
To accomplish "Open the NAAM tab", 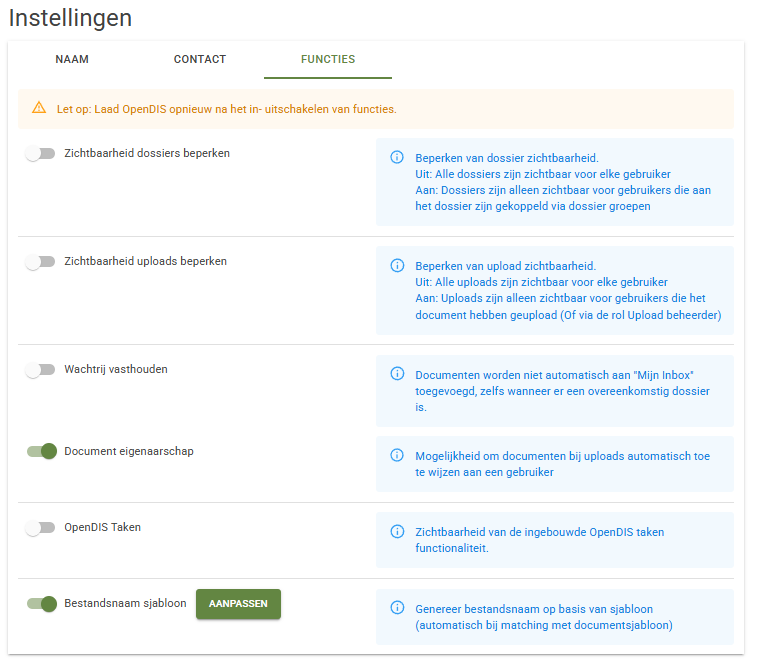I will [x=72, y=59].
